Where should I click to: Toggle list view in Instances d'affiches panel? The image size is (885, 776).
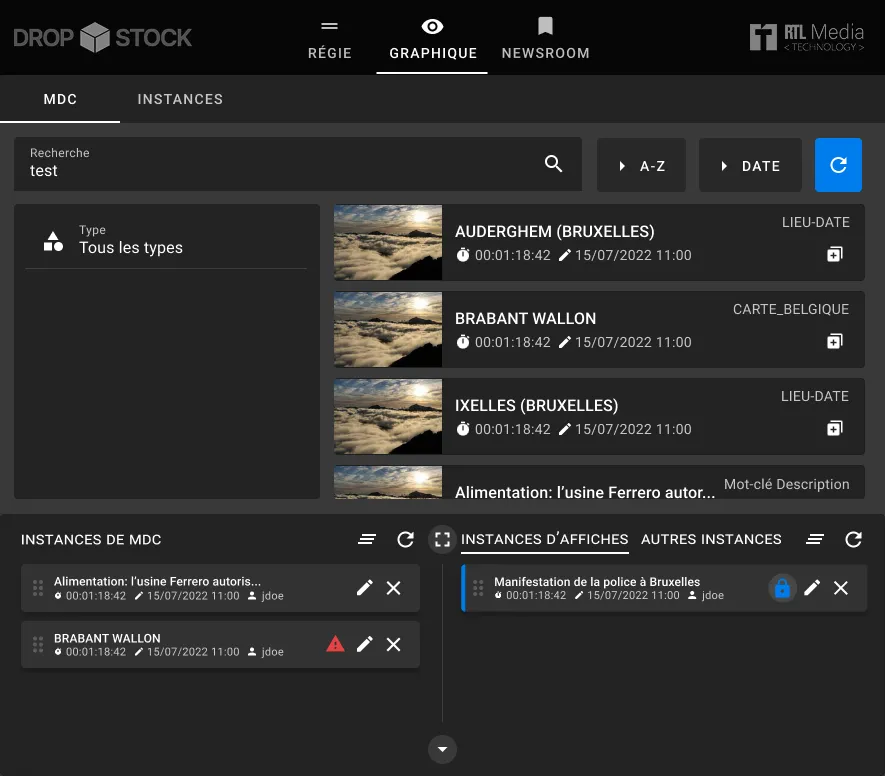click(815, 539)
